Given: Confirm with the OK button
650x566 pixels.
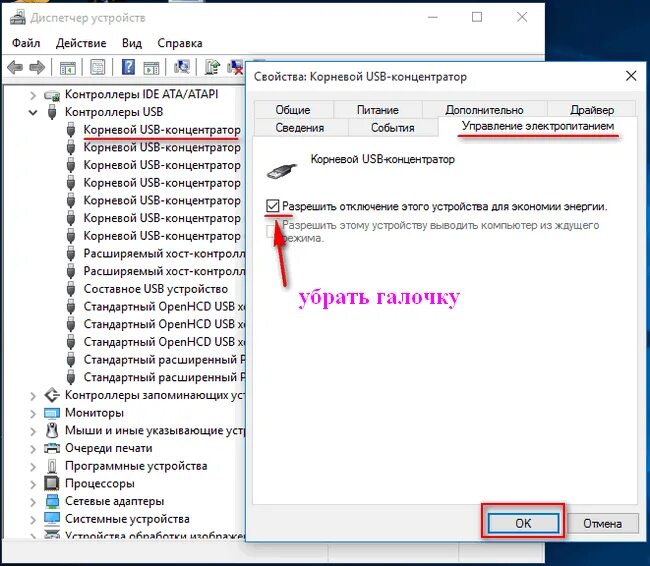Looking at the screenshot, I should [523, 523].
